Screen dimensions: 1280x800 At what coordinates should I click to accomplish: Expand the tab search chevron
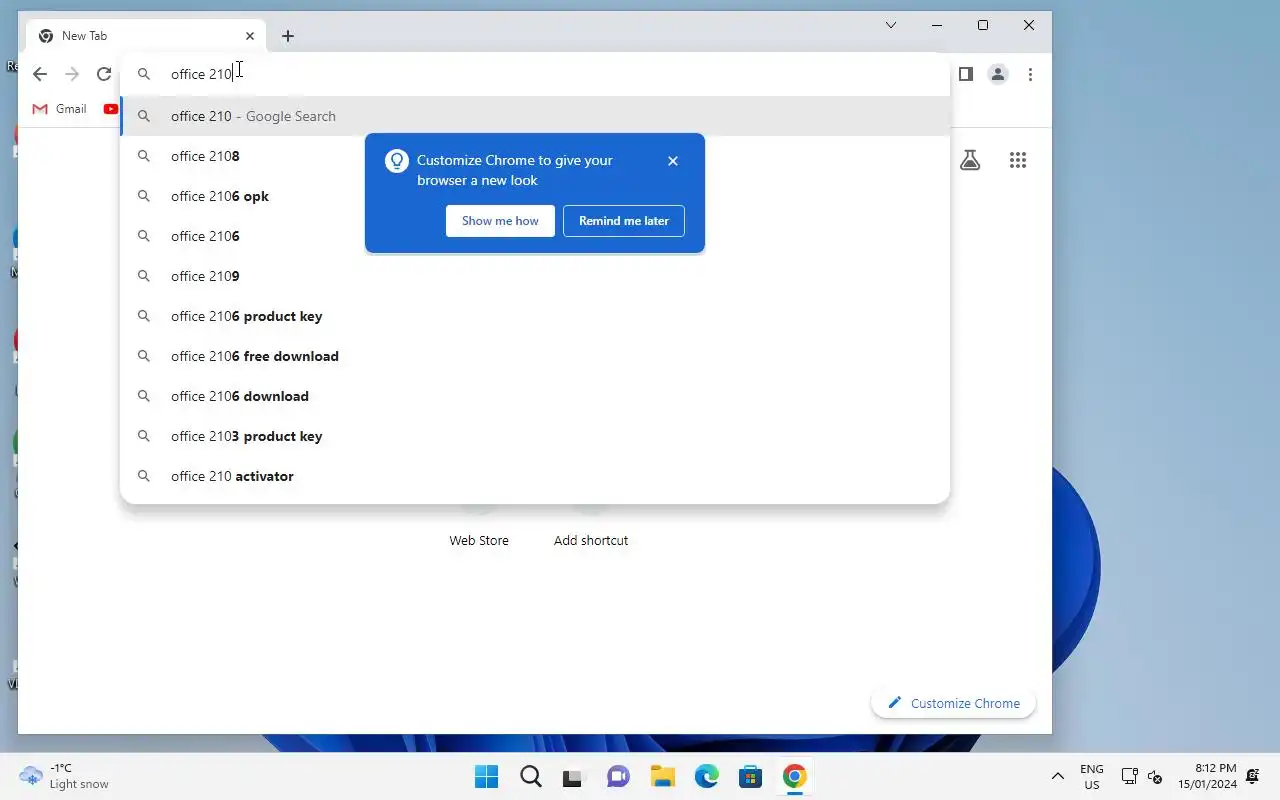point(891,25)
